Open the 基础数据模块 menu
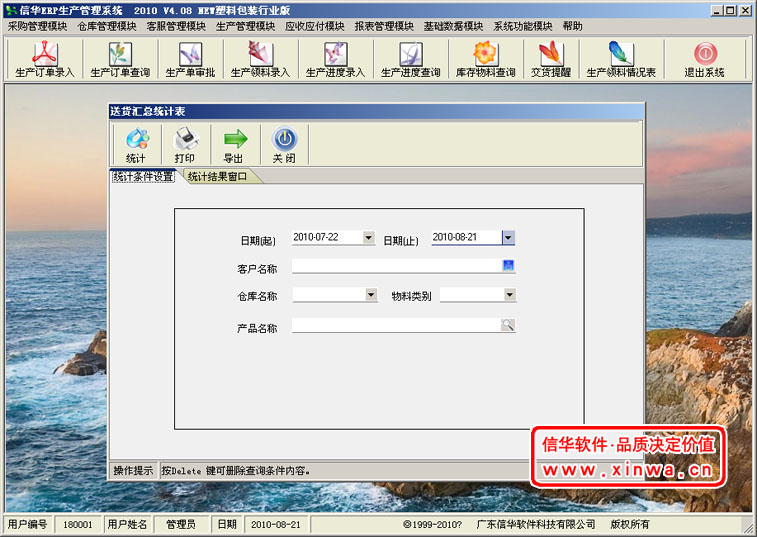Screen dimensions: 757x537 (453, 26)
